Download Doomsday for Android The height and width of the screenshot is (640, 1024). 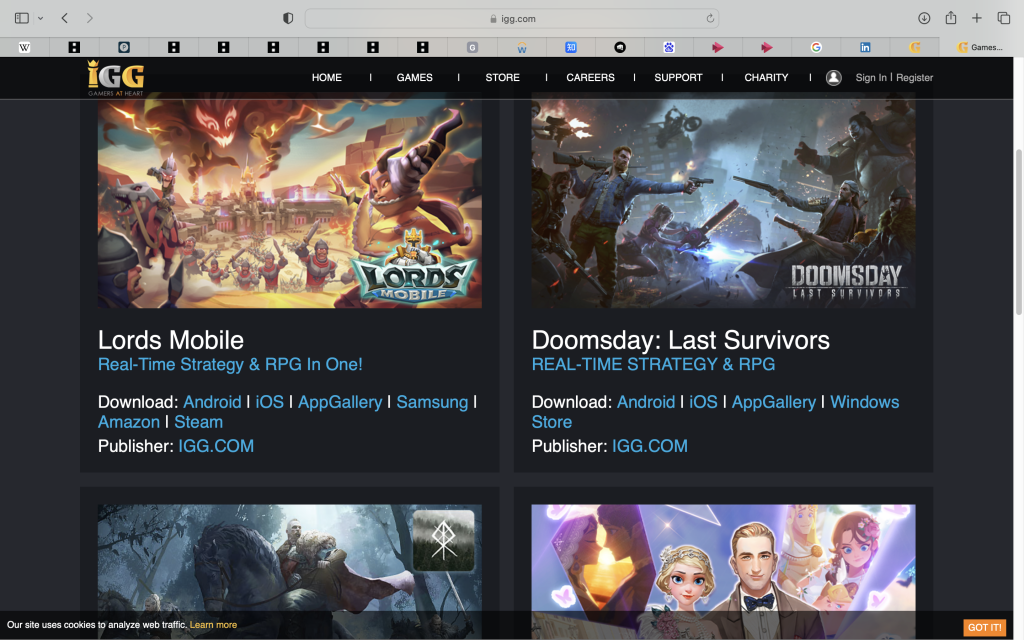[x=646, y=402]
